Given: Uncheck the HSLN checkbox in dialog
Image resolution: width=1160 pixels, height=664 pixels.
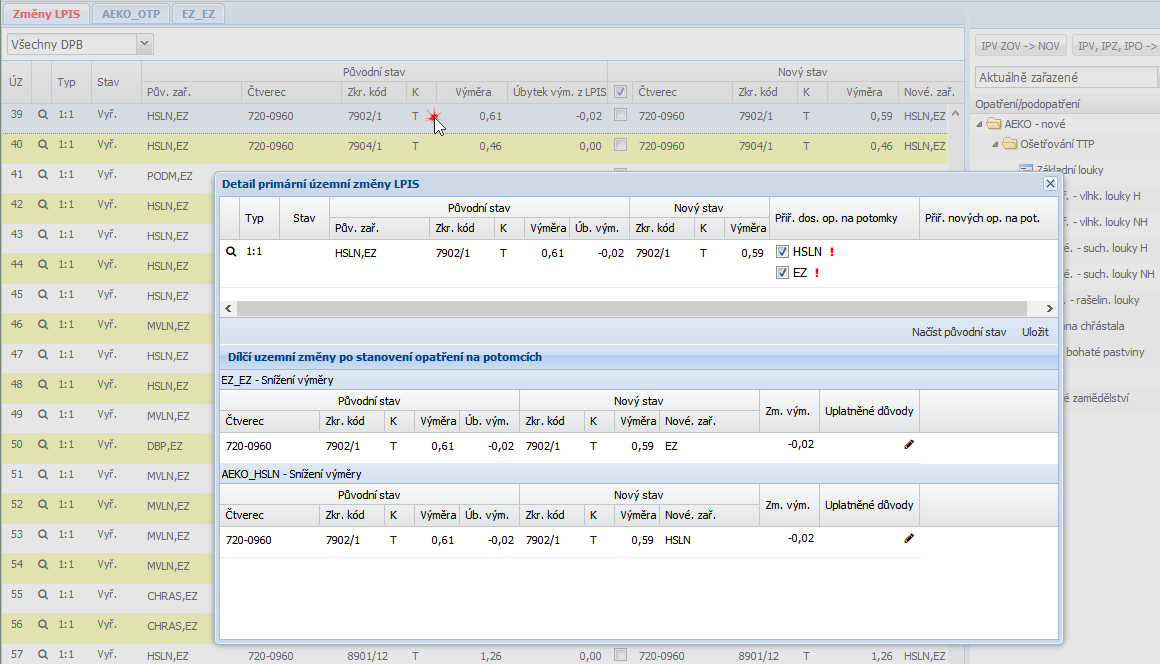Looking at the screenshot, I should pos(782,251).
